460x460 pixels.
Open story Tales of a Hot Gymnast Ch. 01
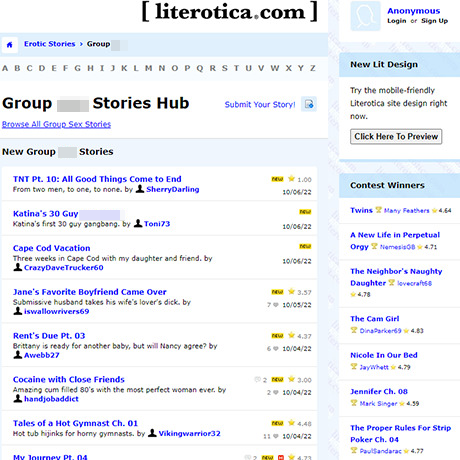(75, 423)
